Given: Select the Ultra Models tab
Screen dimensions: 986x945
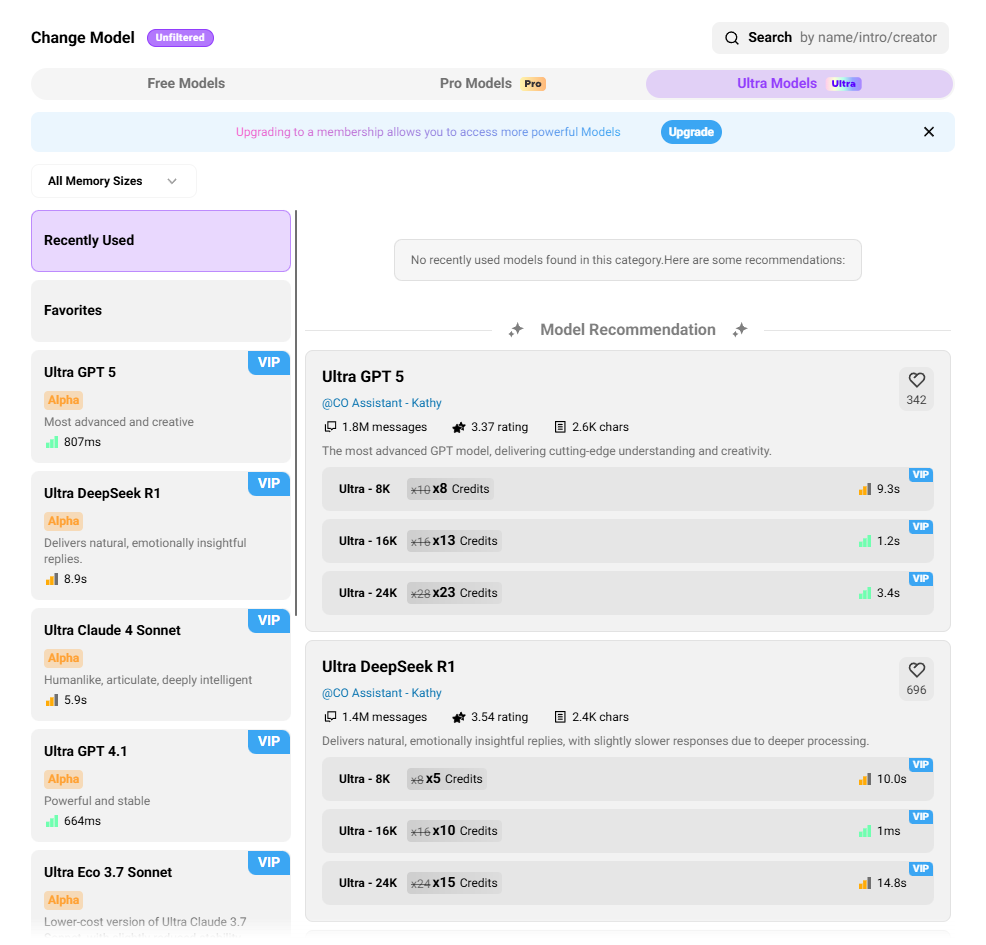Looking at the screenshot, I should (x=799, y=84).
